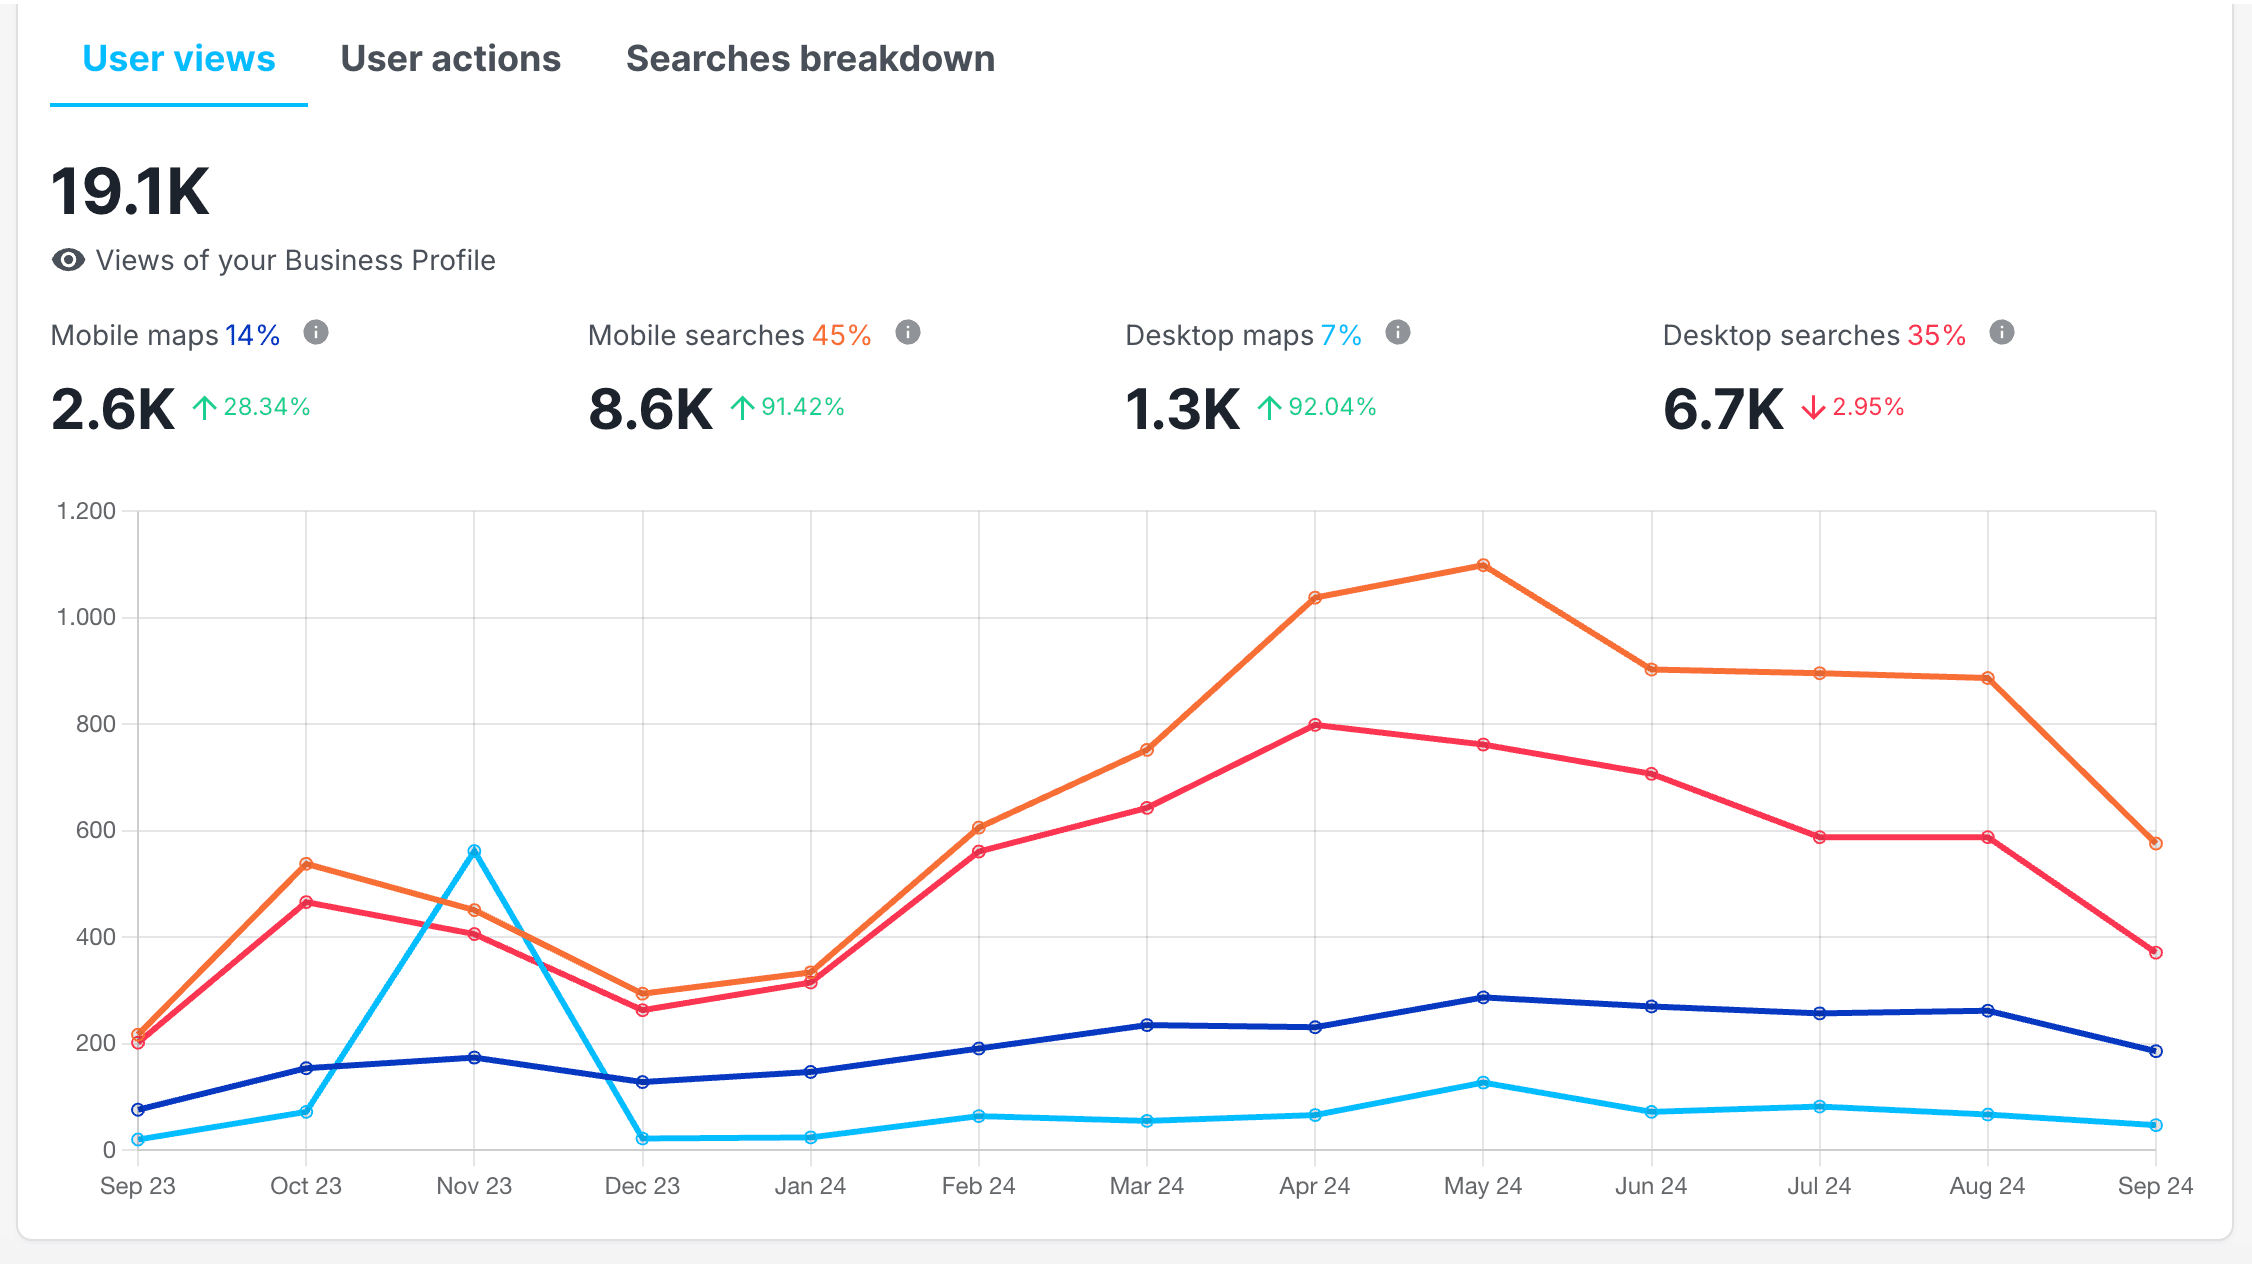2252x1264 pixels.
Task: Click the Desktop searches 35% label
Action: coord(1813,335)
